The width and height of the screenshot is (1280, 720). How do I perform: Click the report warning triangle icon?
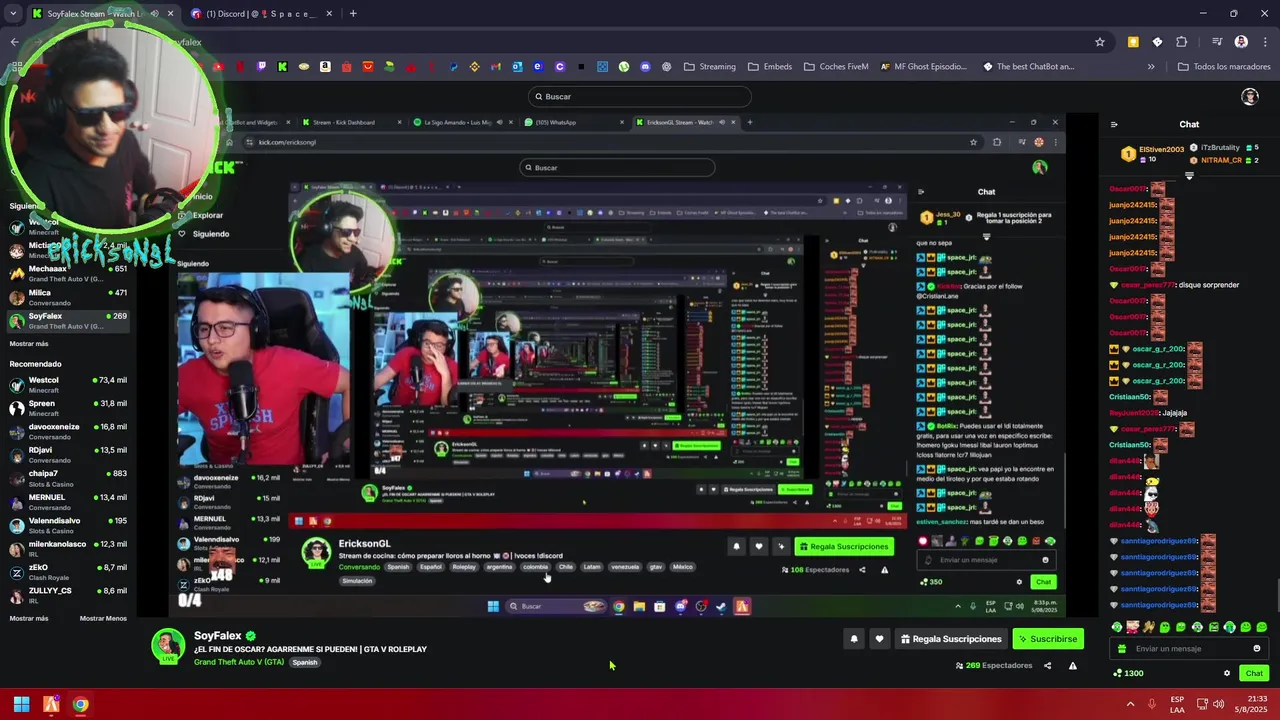click(1073, 666)
